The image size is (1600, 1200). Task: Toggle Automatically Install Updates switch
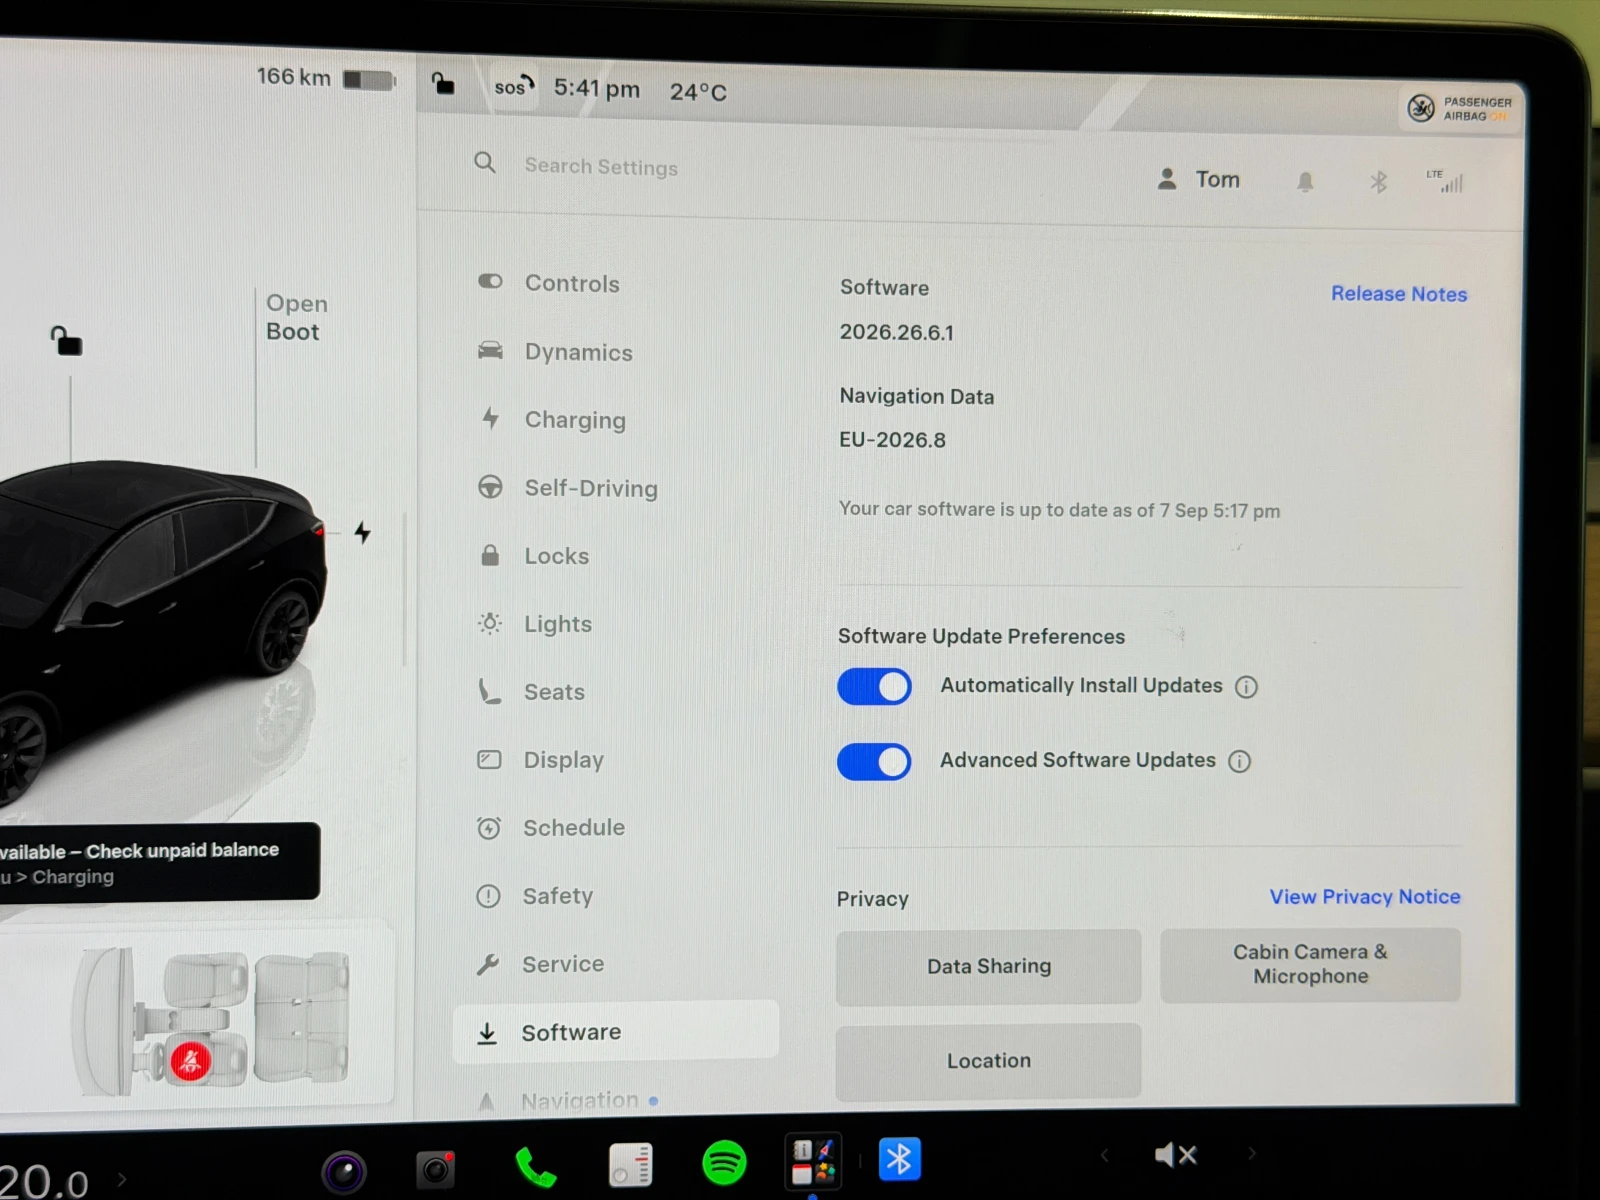(x=874, y=687)
